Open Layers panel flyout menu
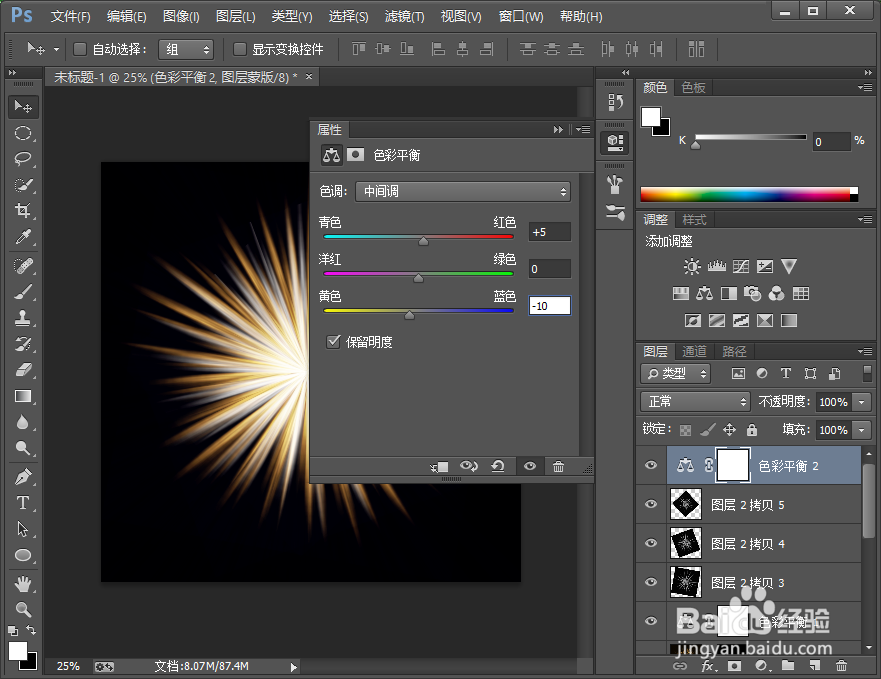 865,351
